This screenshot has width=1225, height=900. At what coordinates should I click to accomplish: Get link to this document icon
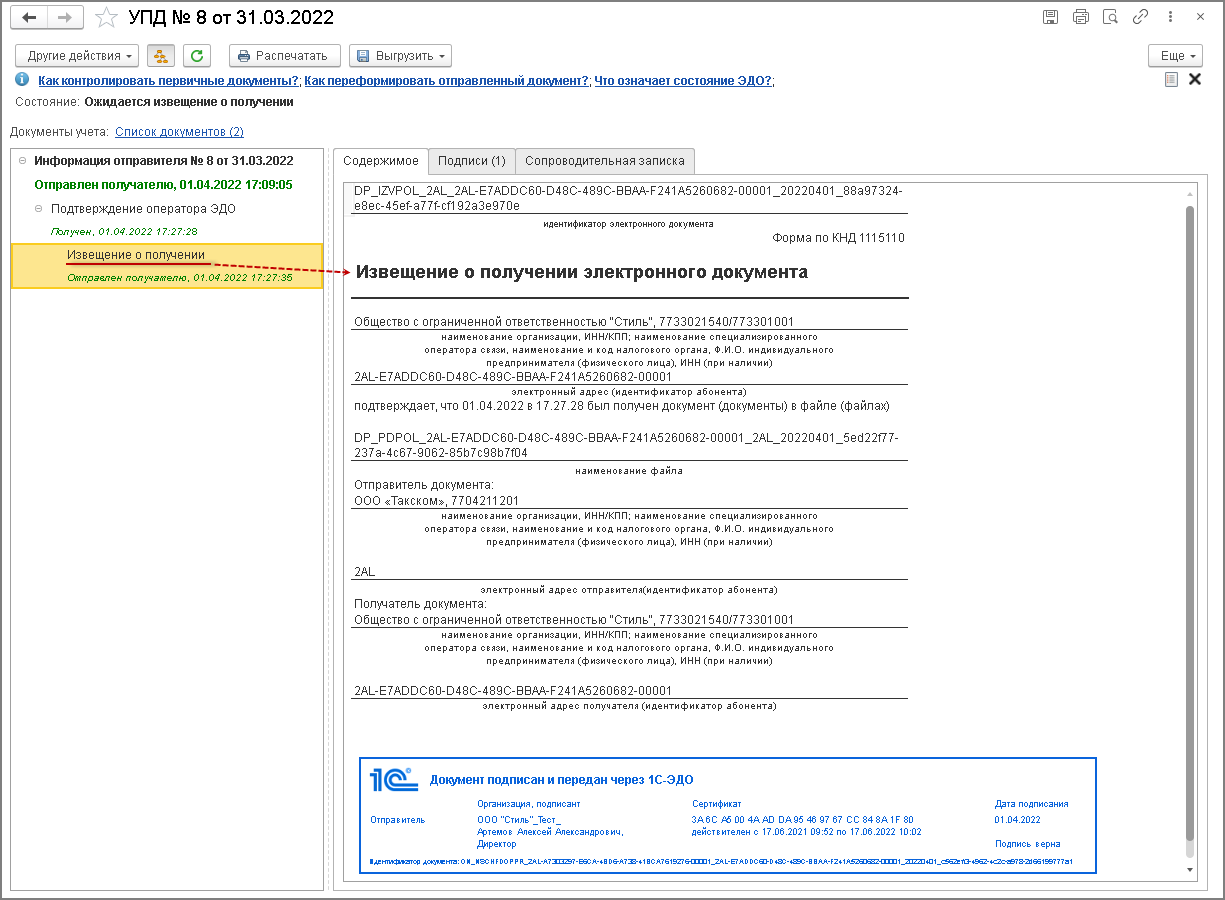point(1140,17)
